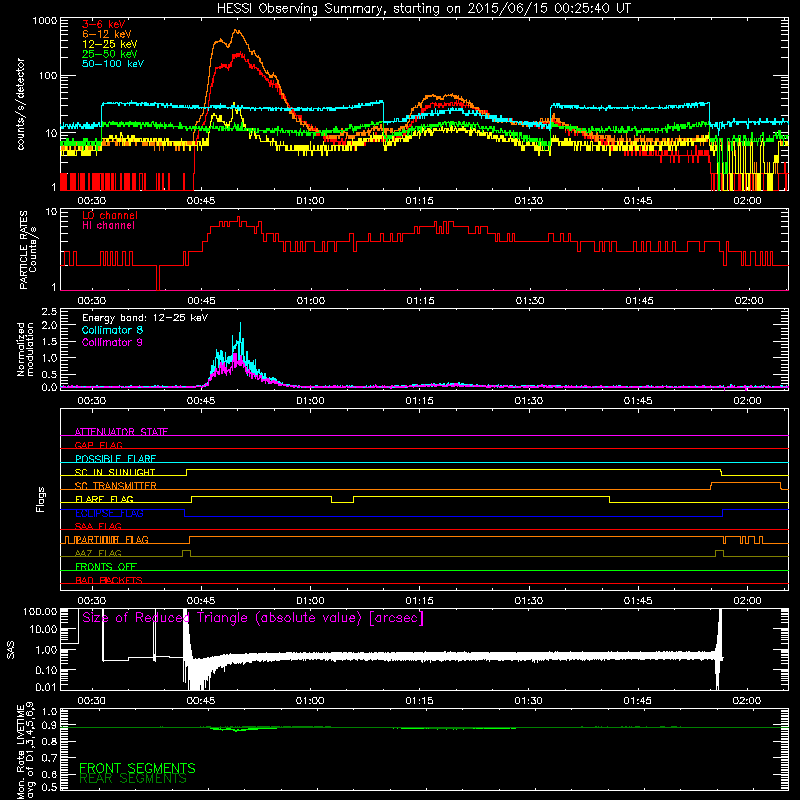Click the 'REAR SEGMENTS' legend entry
Screen dimensions: 800x800
click(x=133, y=779)
